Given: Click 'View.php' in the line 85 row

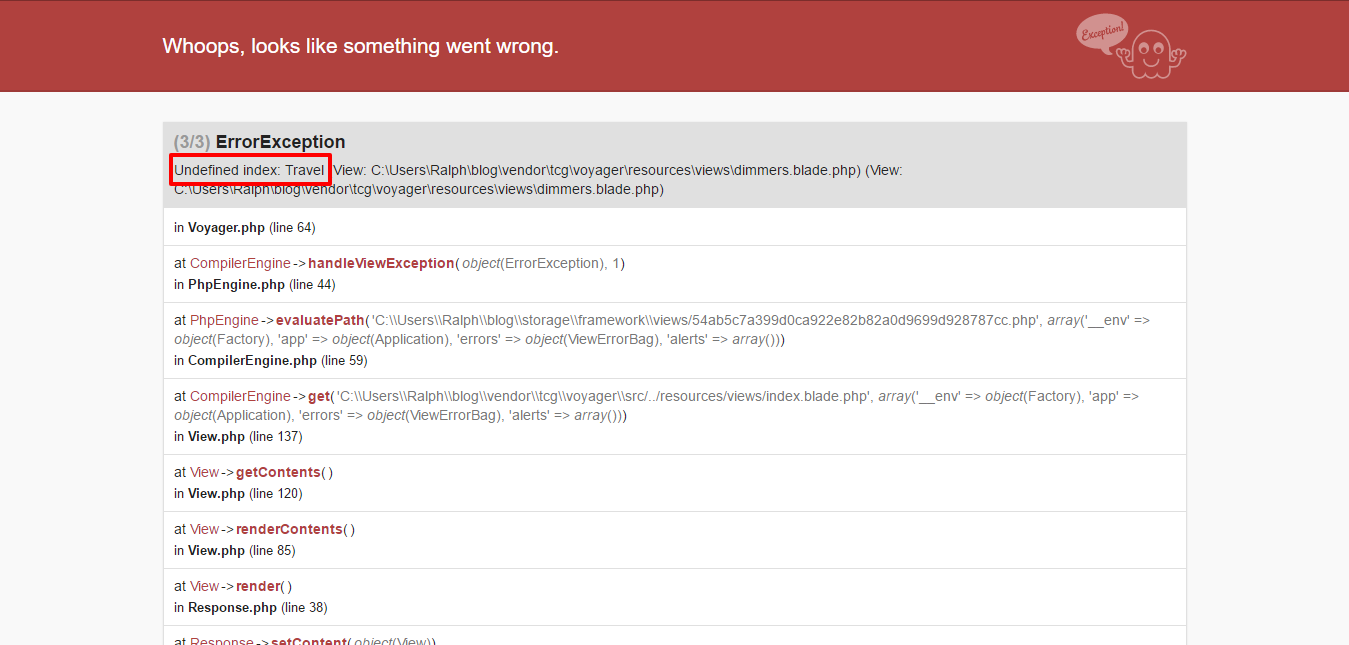Looking at the screenshot, I should (216, 550).
